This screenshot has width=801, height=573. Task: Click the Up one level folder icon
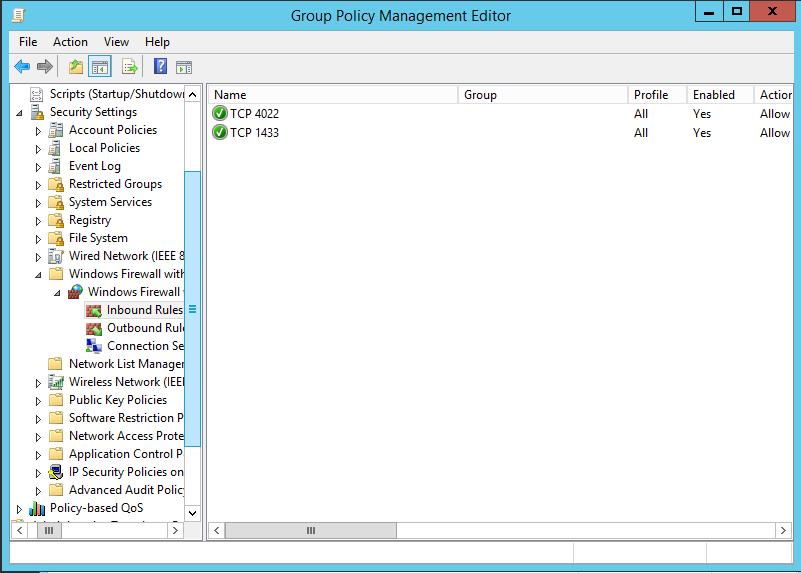point(76,66)
